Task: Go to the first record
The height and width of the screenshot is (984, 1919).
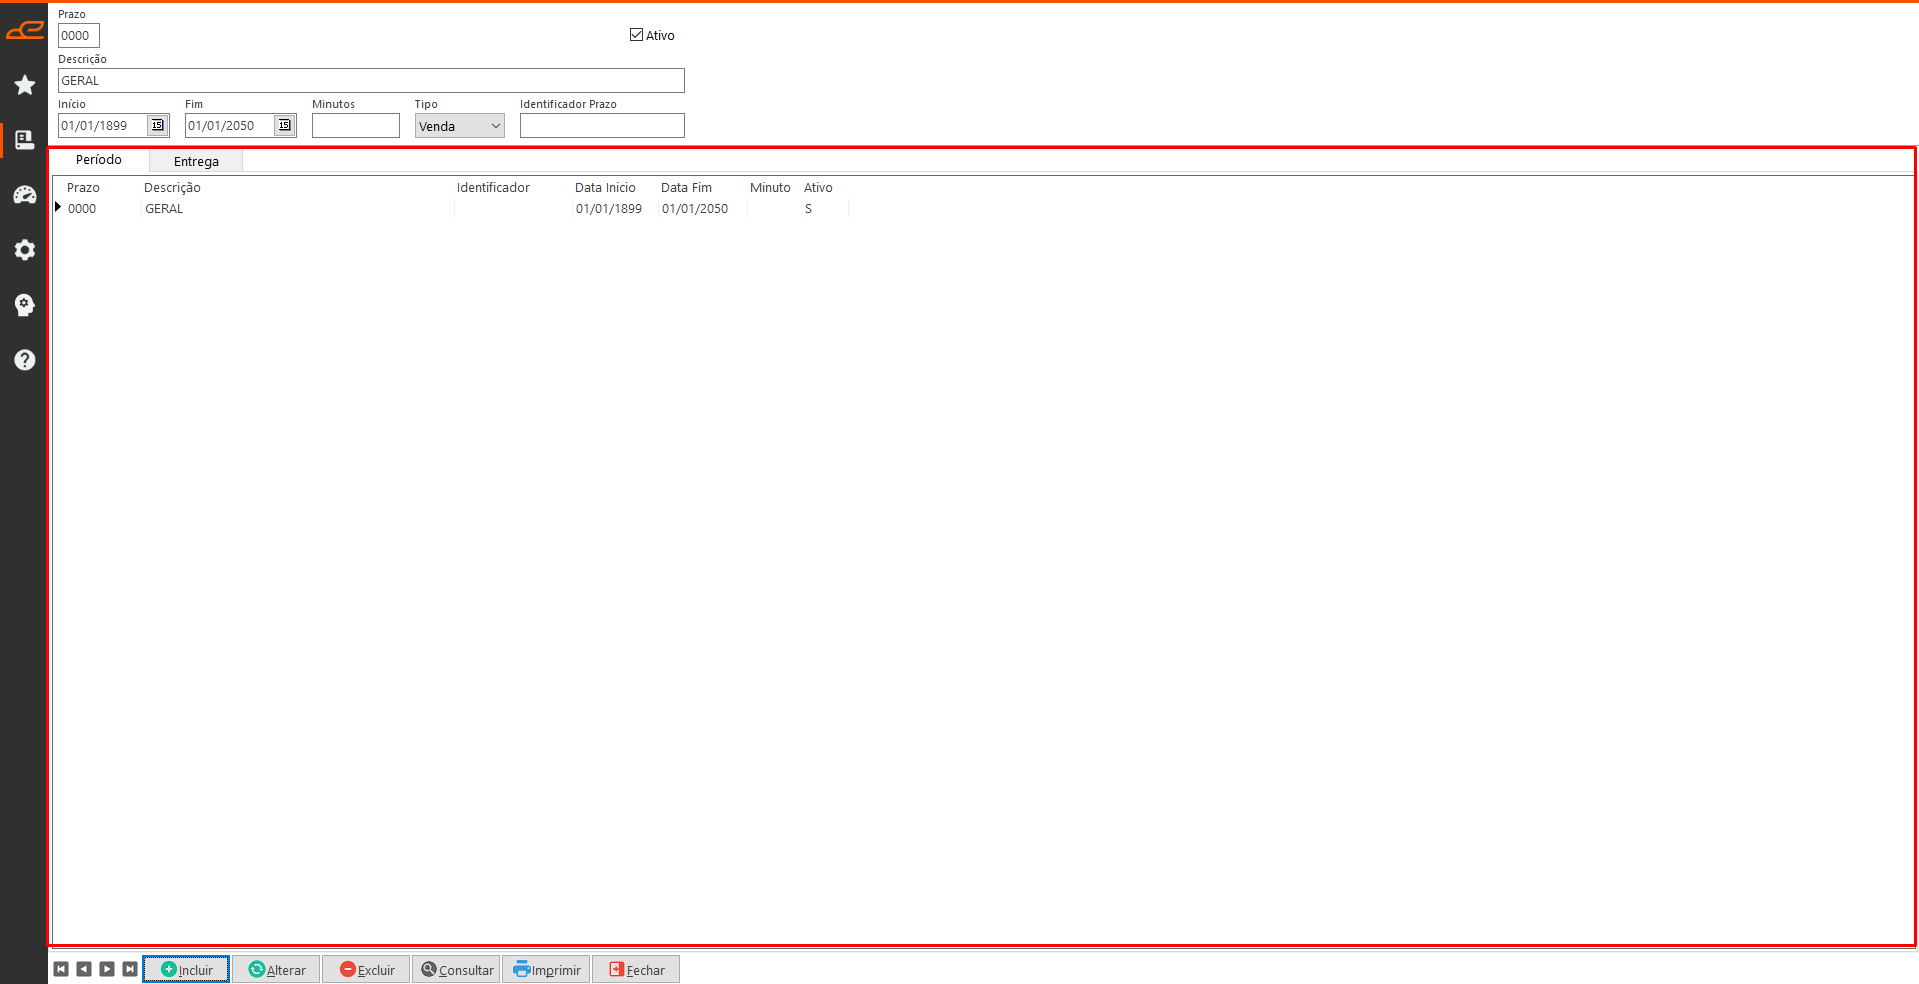Action: (x=61, y=969)
